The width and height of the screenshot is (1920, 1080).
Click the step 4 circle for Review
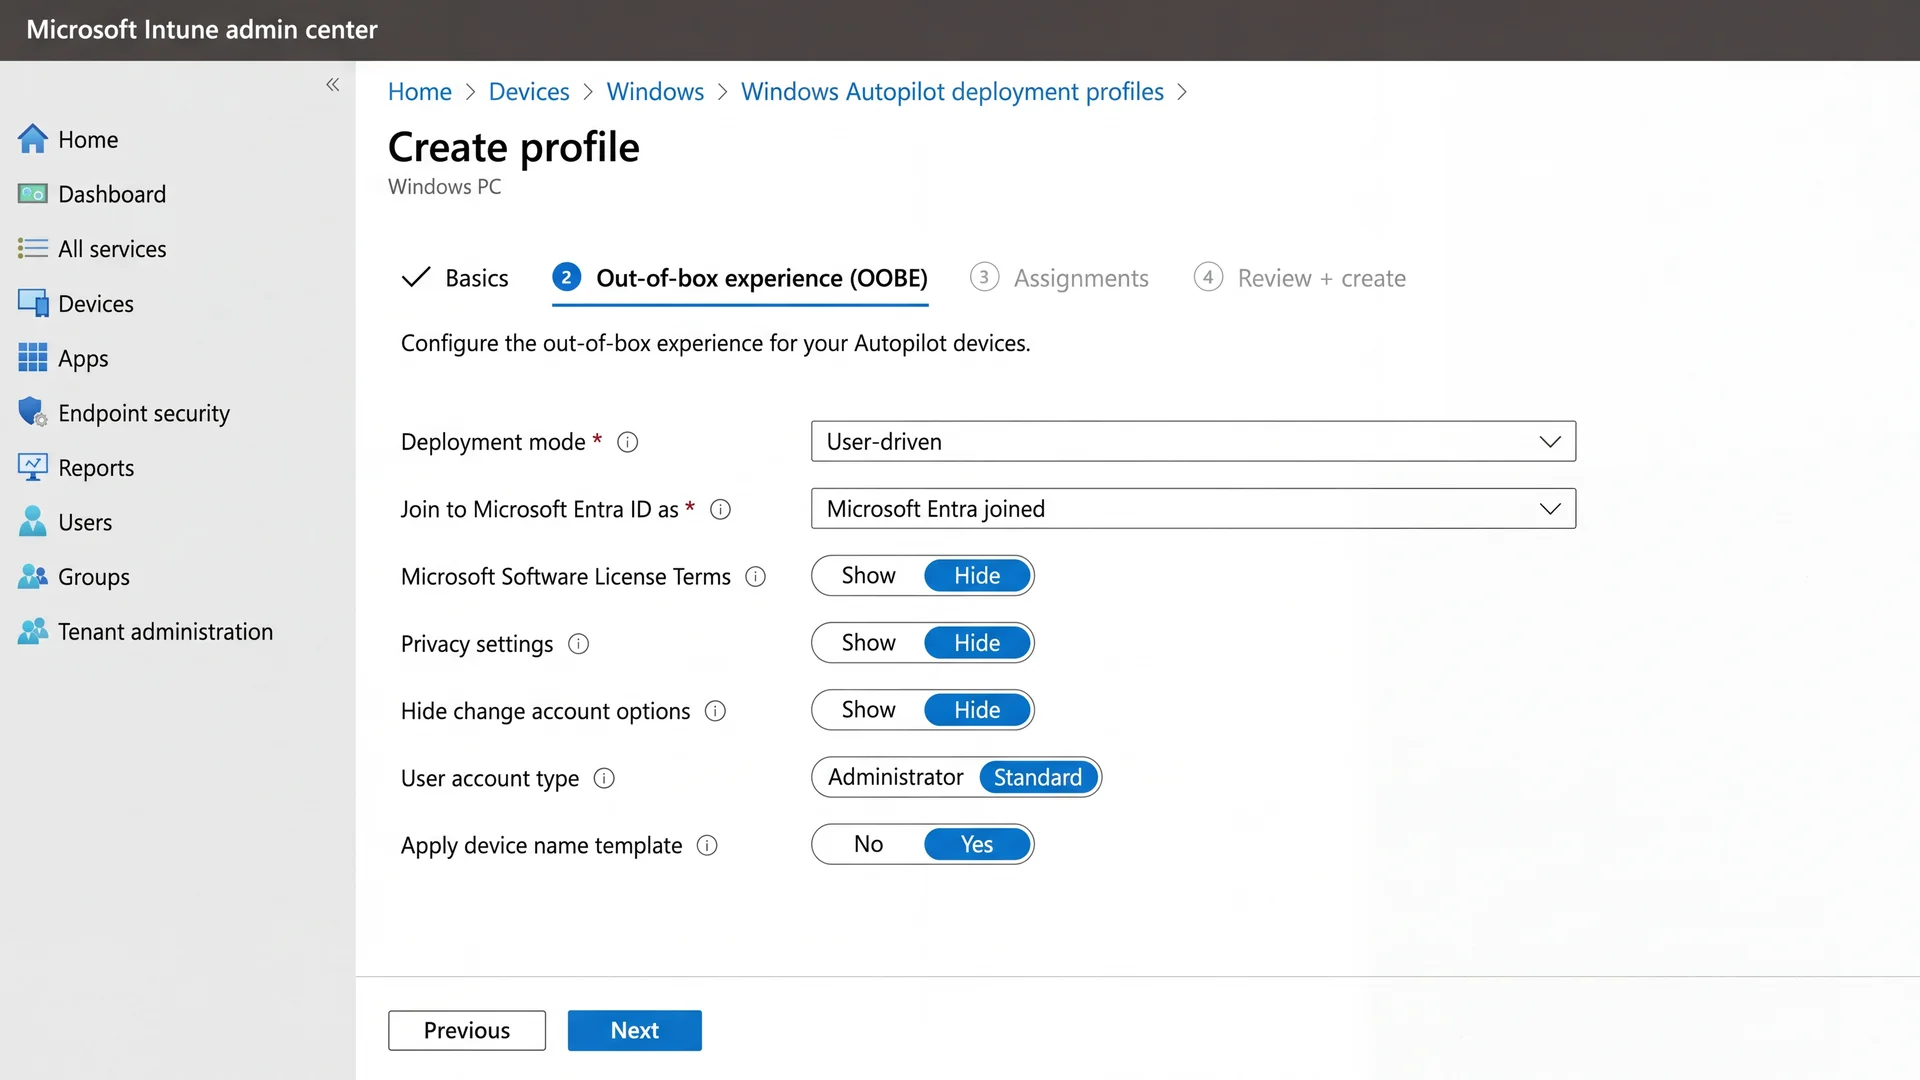pyautogui.click(x=1208, y=277)
